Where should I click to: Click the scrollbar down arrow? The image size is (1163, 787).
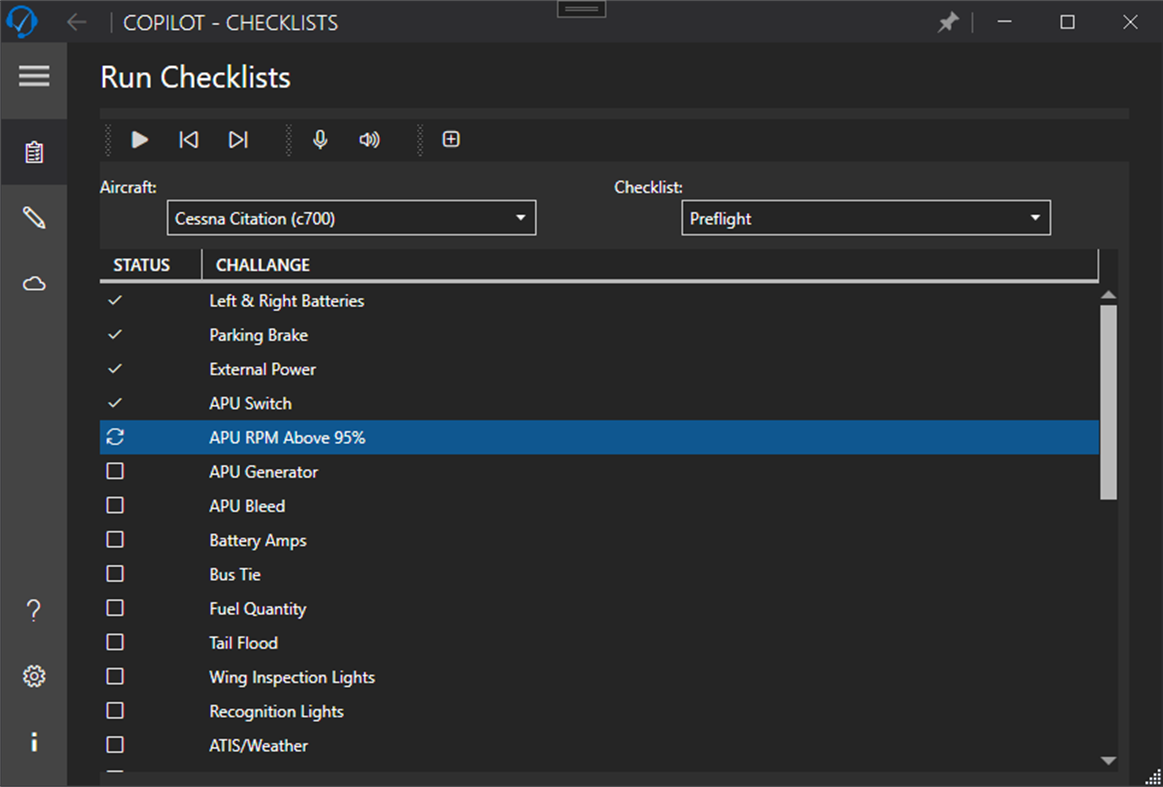tap(1110, 760)
